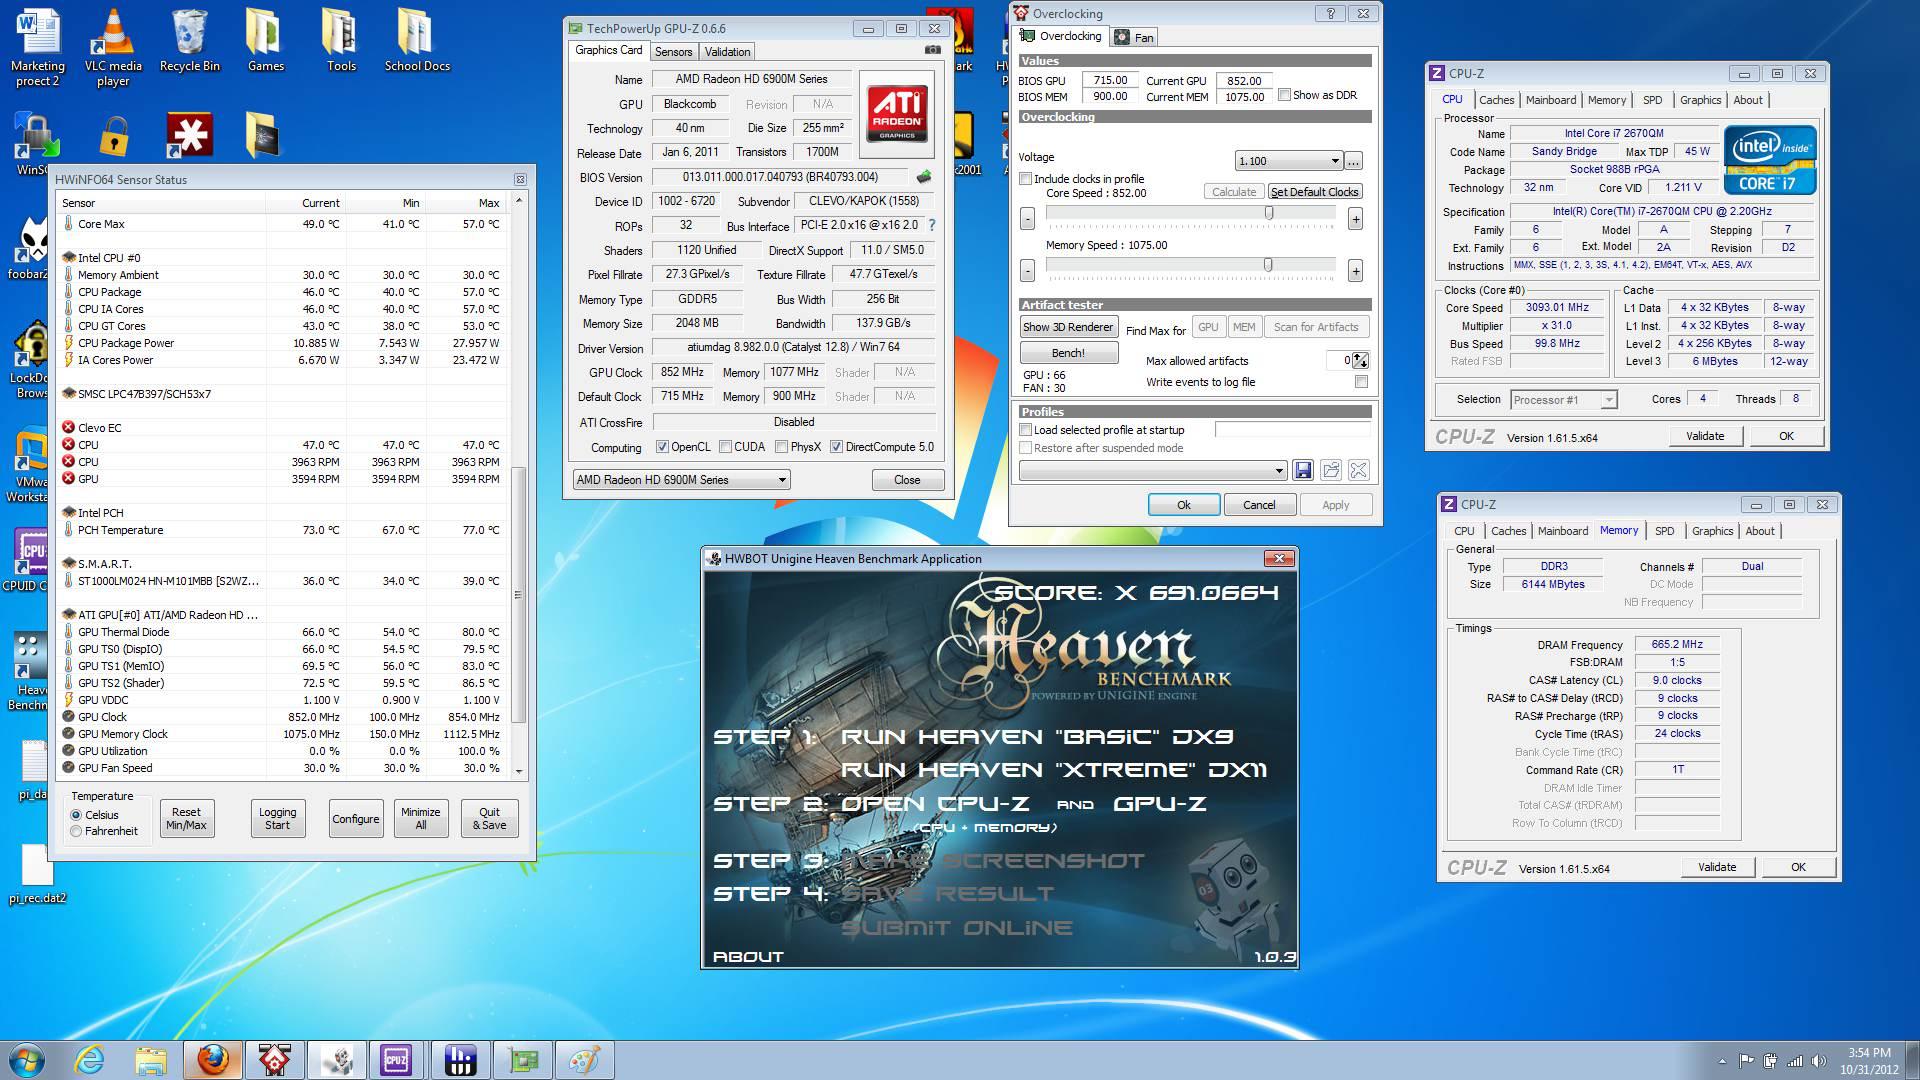Select the Fahrenheit temperature radio button

click(x=76, y=831)
